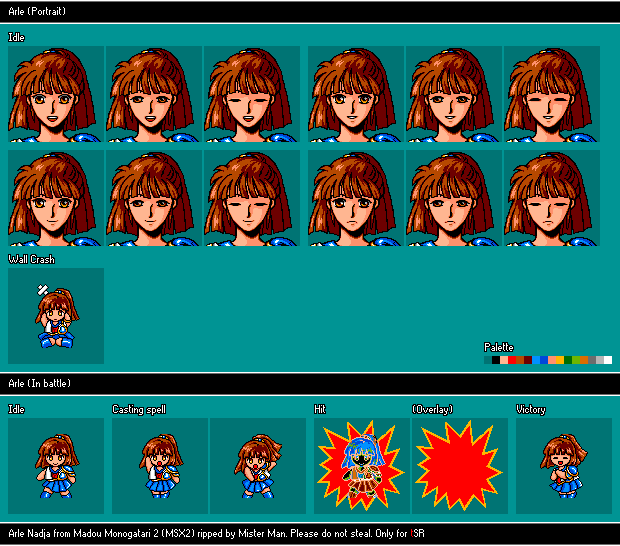Click the second Casting spell sprite frame
This screenshot has width=620, height=546.
(x=258, y=466)
